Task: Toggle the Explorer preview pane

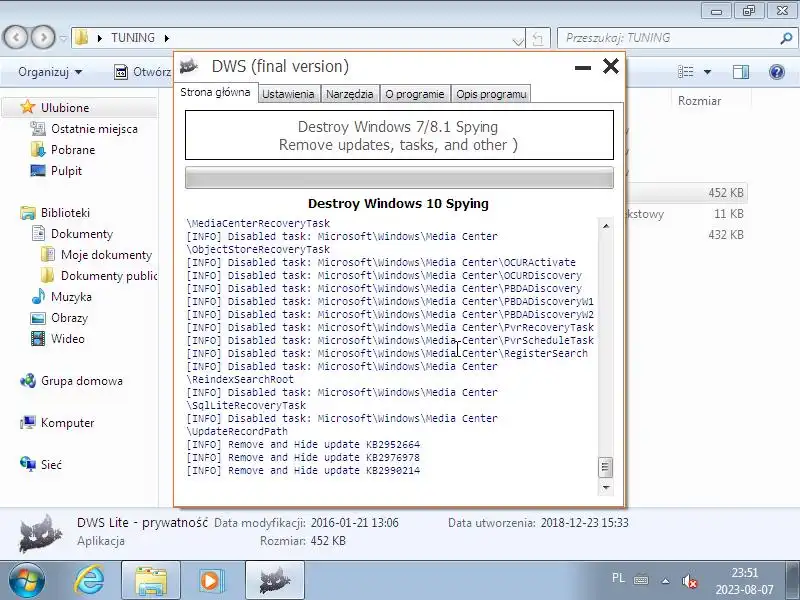Action: (741, 72)
